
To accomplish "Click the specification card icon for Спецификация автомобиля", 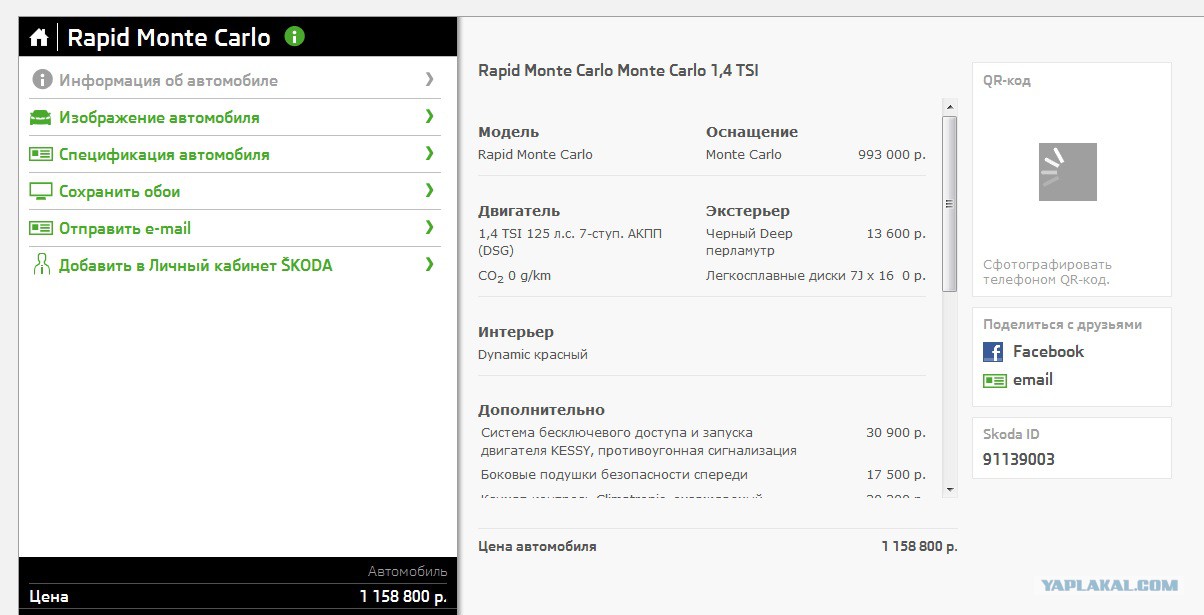I will point(41,154).
